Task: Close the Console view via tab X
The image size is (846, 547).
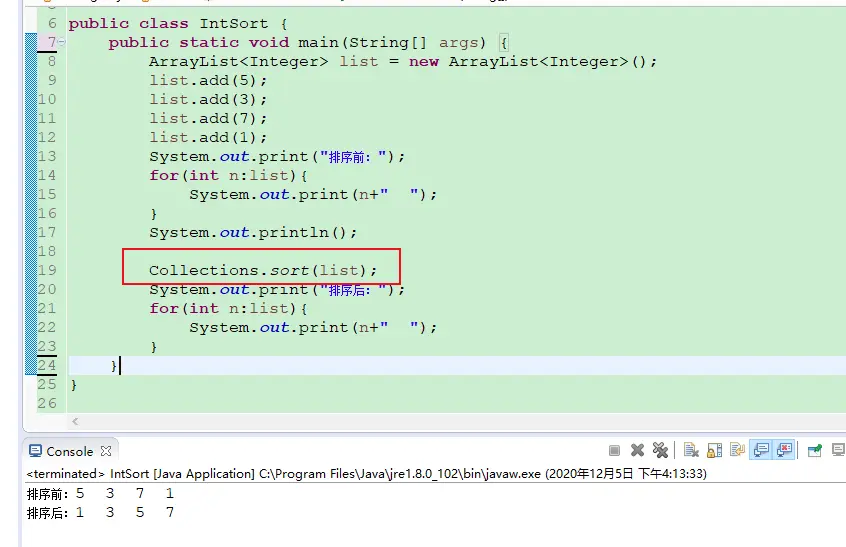Action: pyautogui.click(x=106, y=451)
